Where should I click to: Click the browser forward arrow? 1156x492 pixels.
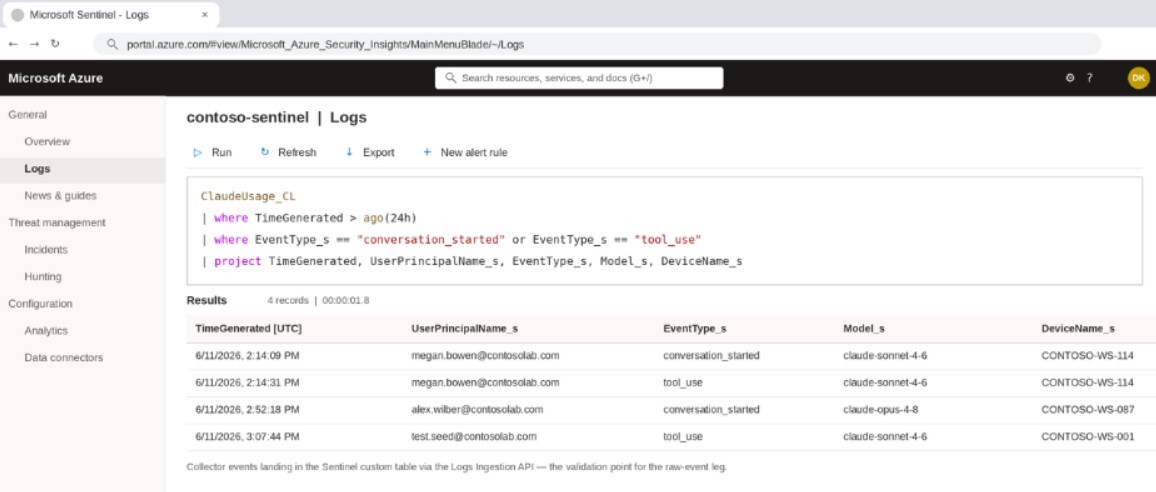tap(34, 44)
